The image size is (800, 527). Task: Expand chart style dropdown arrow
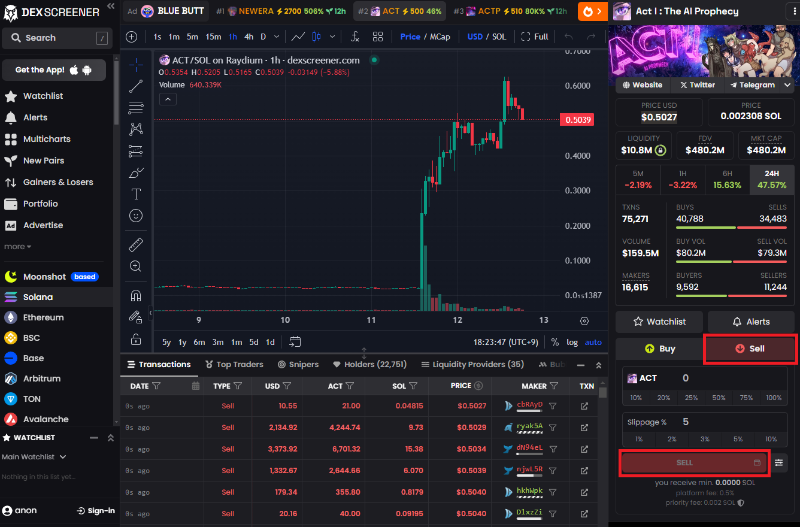point(333,37)
